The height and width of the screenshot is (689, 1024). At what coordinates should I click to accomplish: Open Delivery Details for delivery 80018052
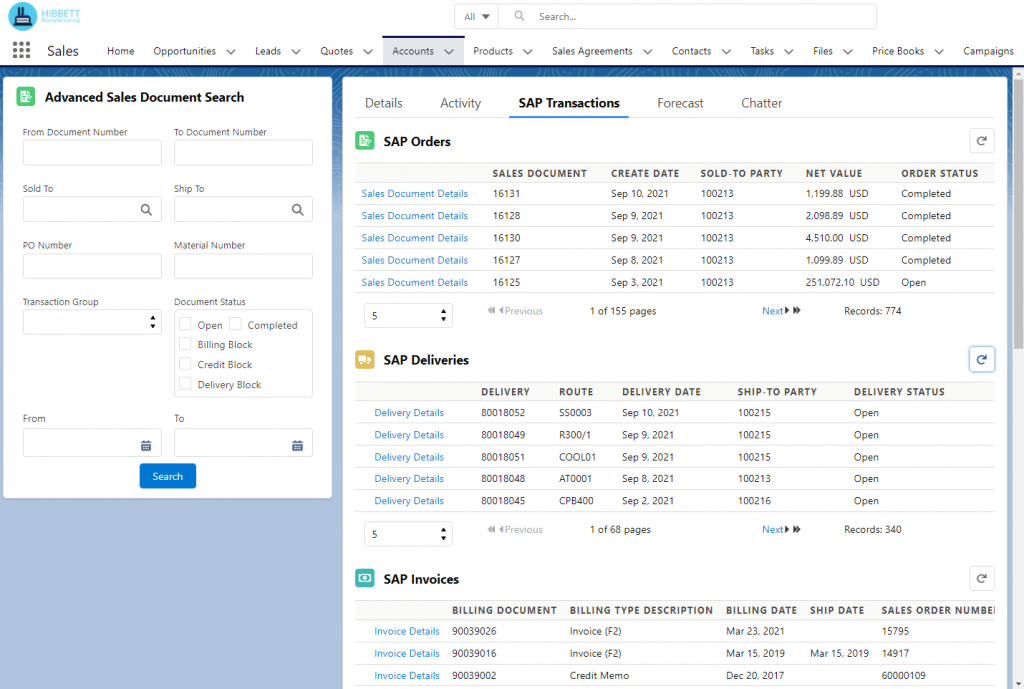(409, 413)
